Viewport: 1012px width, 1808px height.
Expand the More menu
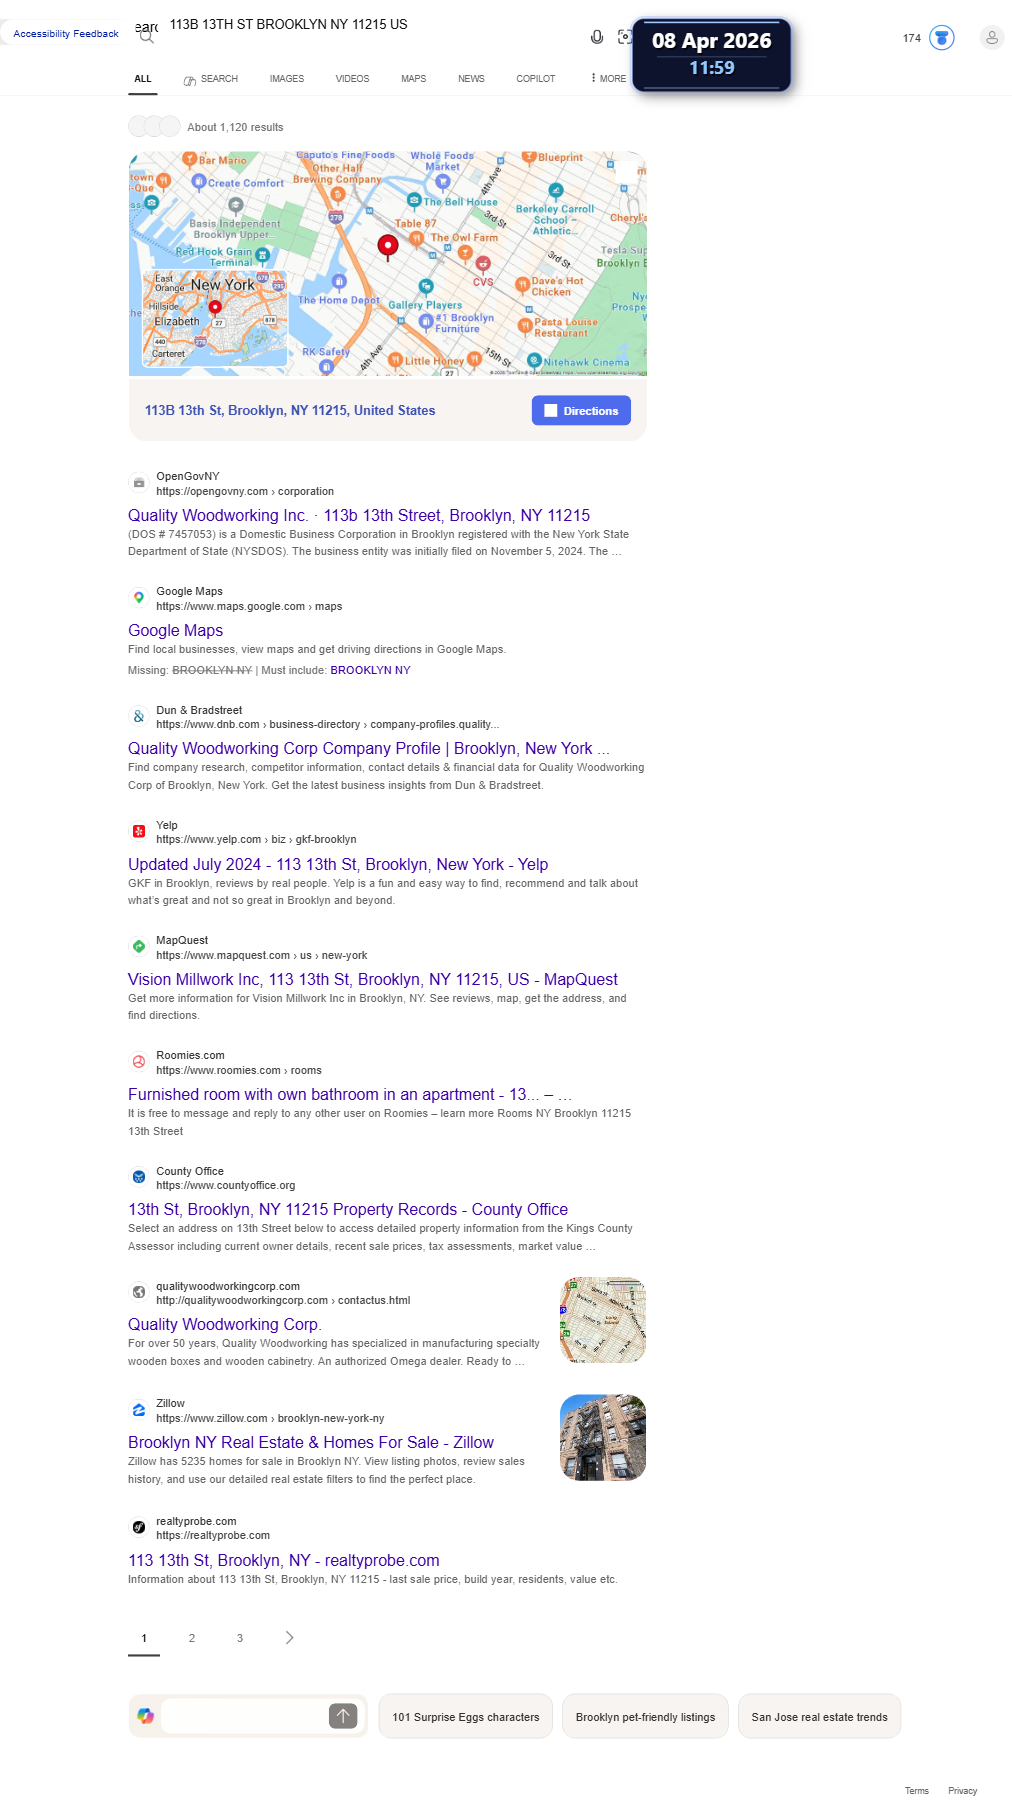point(608,78)
